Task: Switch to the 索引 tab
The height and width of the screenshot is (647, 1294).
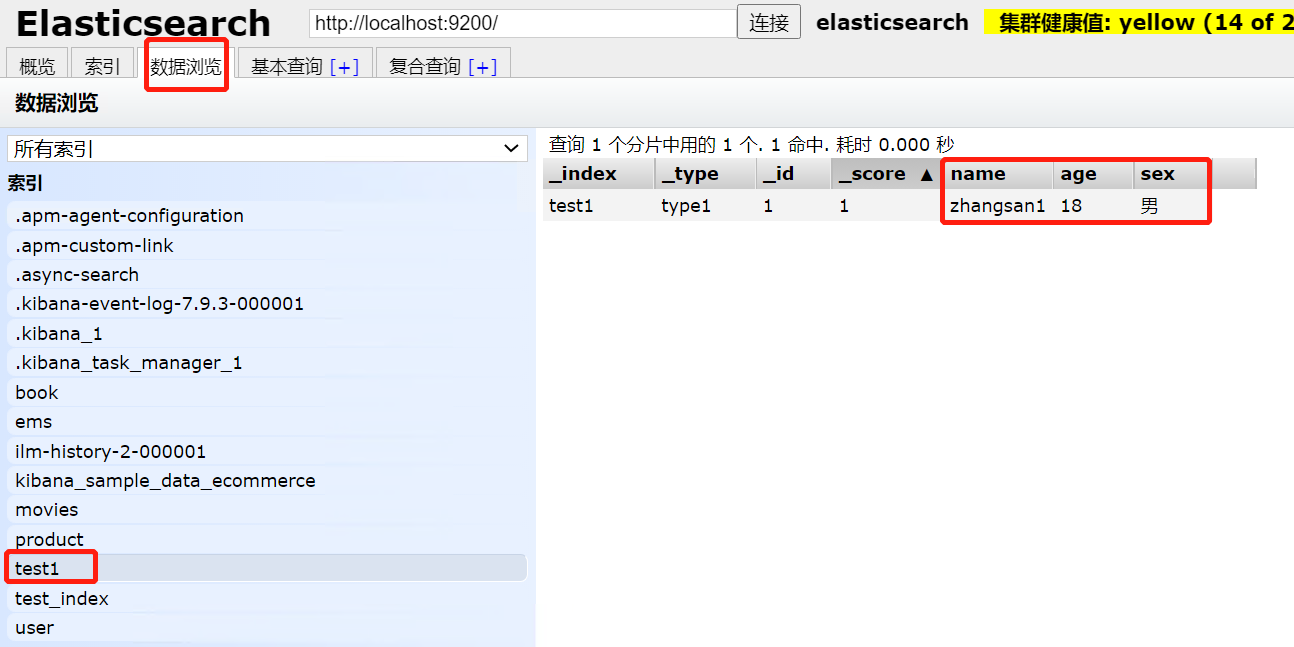Action: 102,66
